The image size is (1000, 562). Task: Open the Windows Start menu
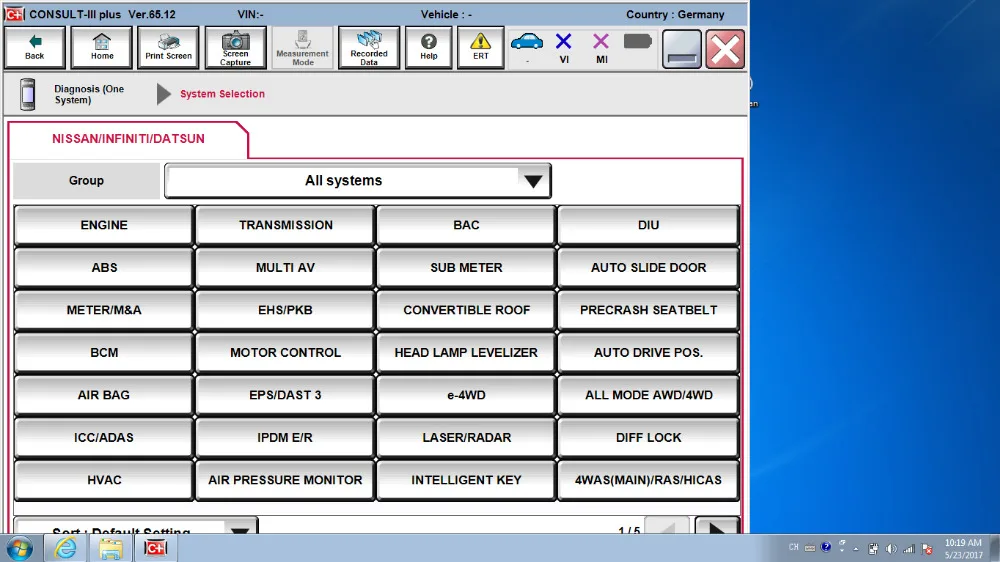point(19,548)
